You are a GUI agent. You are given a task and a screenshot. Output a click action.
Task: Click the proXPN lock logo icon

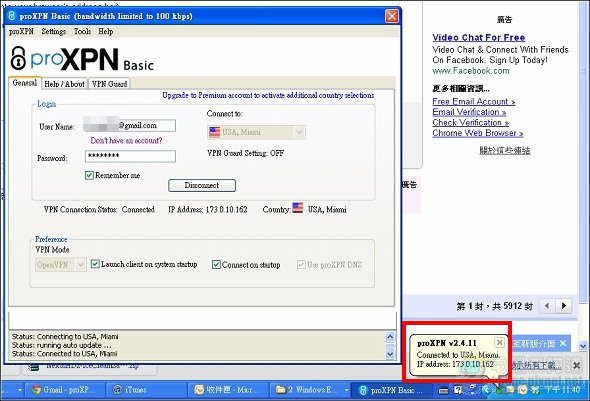[x=18, y=58]
